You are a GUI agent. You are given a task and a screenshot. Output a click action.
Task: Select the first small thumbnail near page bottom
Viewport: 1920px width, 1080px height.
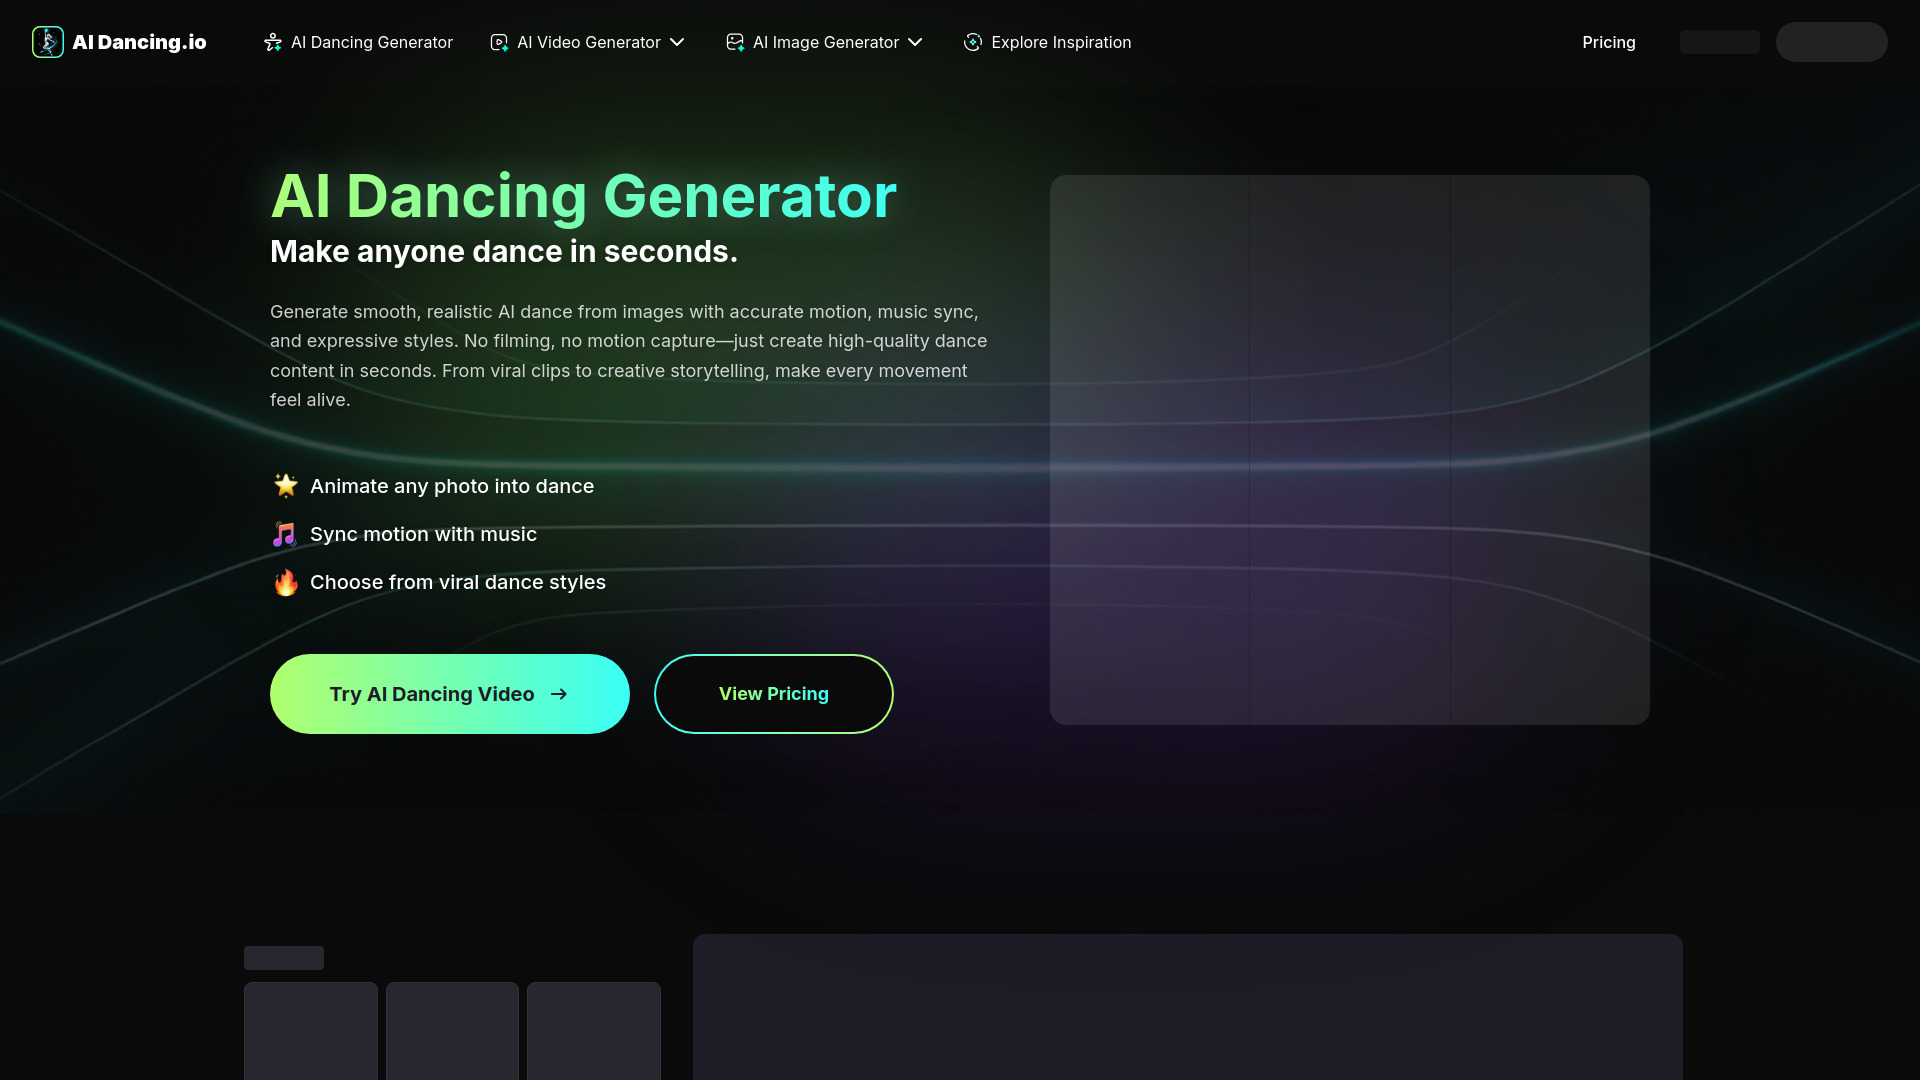click(x=310, y=1030)
